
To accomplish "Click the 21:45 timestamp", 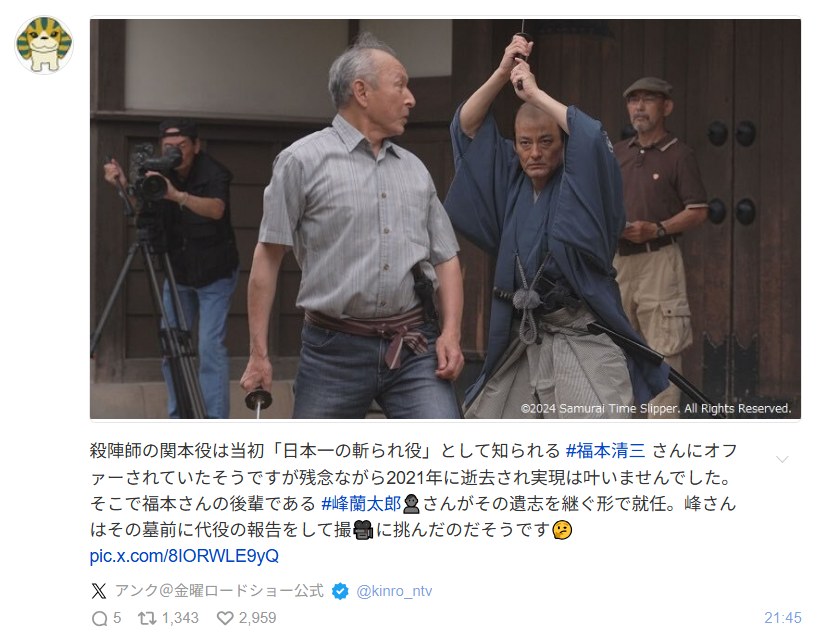I will (783, 619).
